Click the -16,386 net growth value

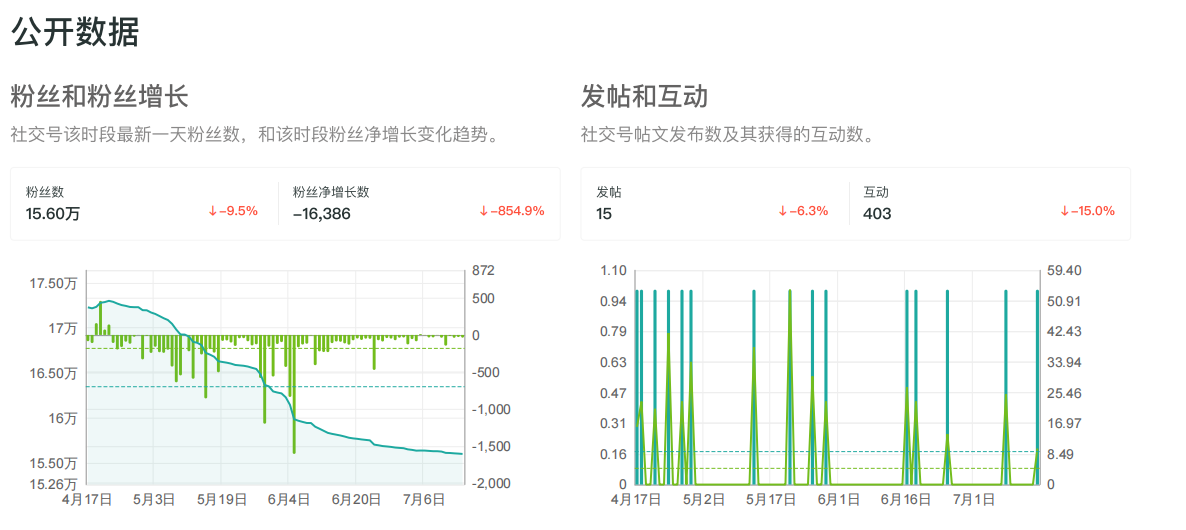tap(321, 213)
